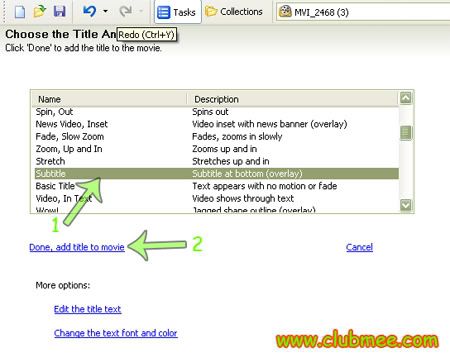
Task: Select the 'Basic Title' animation
Action: 55,186
